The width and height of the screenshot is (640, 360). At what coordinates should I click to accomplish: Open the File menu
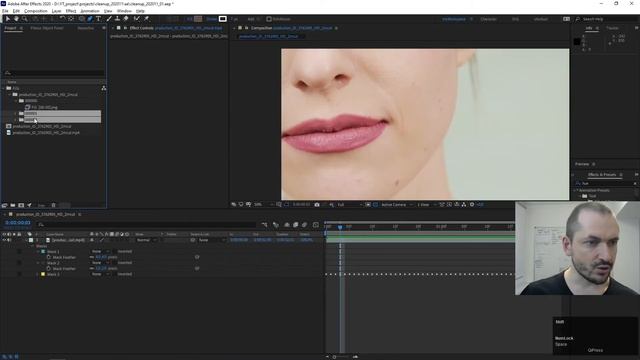(5, 11)
